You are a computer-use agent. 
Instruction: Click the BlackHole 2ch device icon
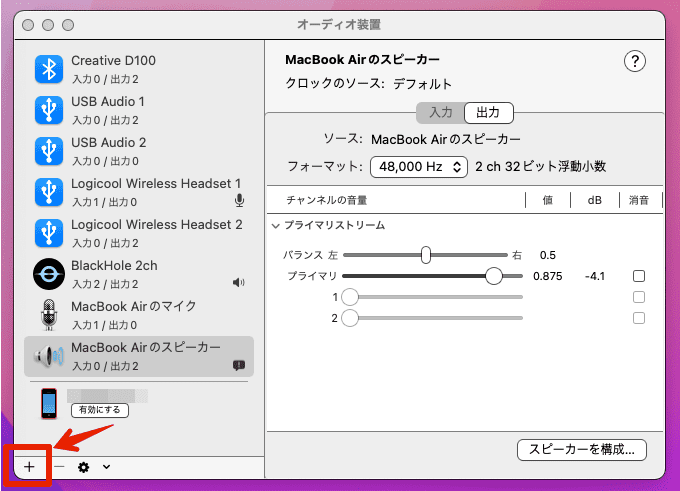[x=49, y=274]
